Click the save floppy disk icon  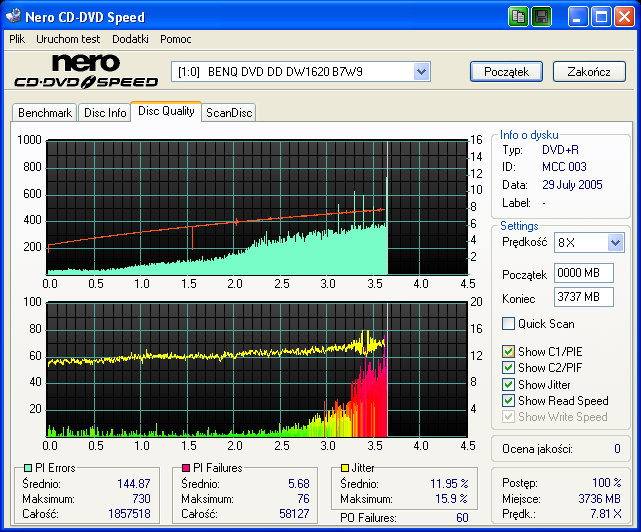click(x=541, y=17)
